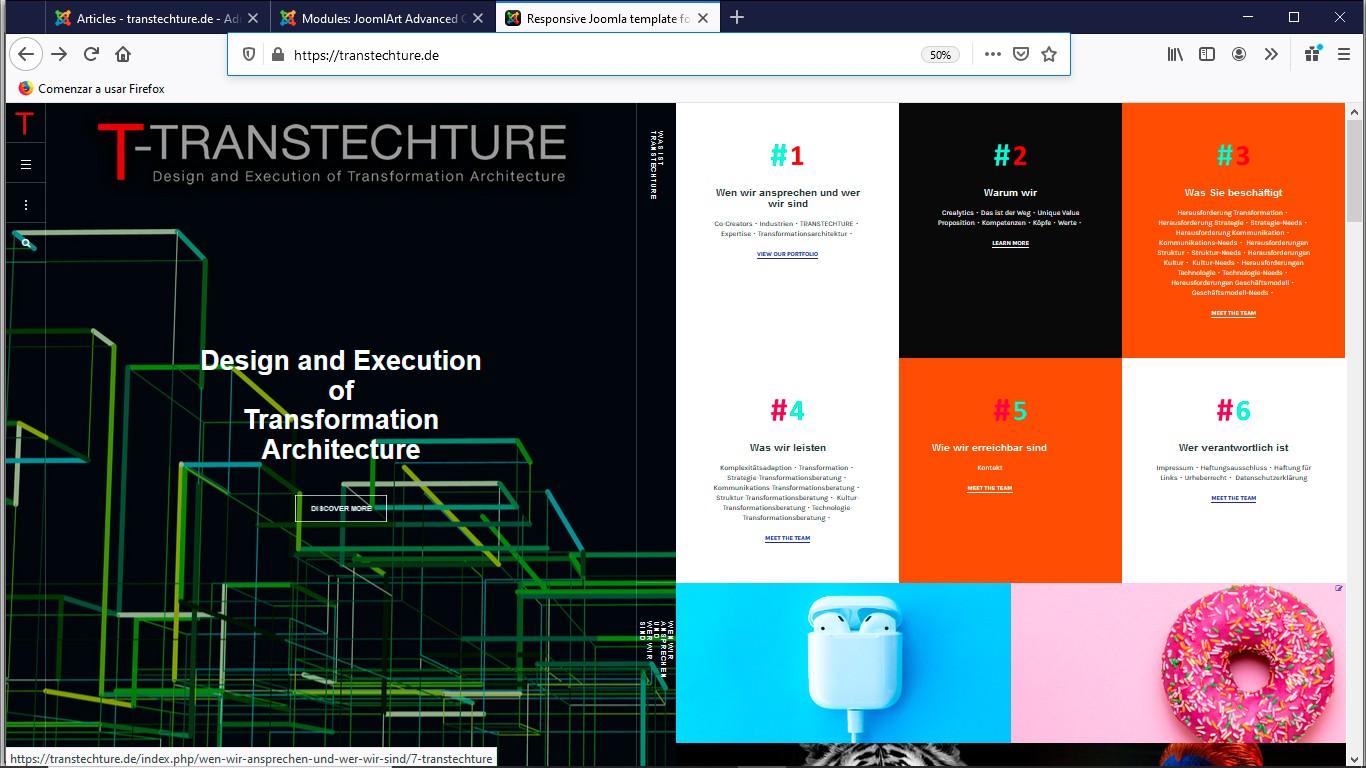The height and width of the screenshot is (768, 1366).
Task: Click VIEW OUR PORTFOLIO link under #1
Action: coord(787,254)
